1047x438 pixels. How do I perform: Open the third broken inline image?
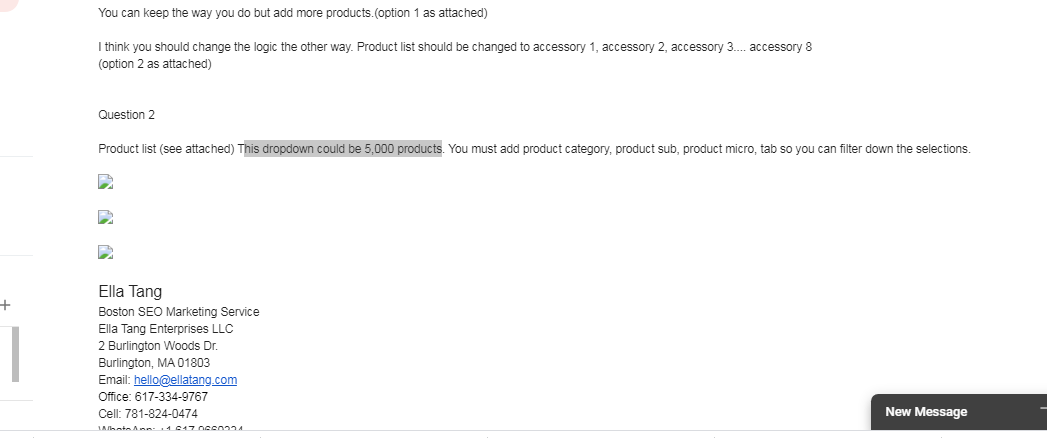click(106, 252)
